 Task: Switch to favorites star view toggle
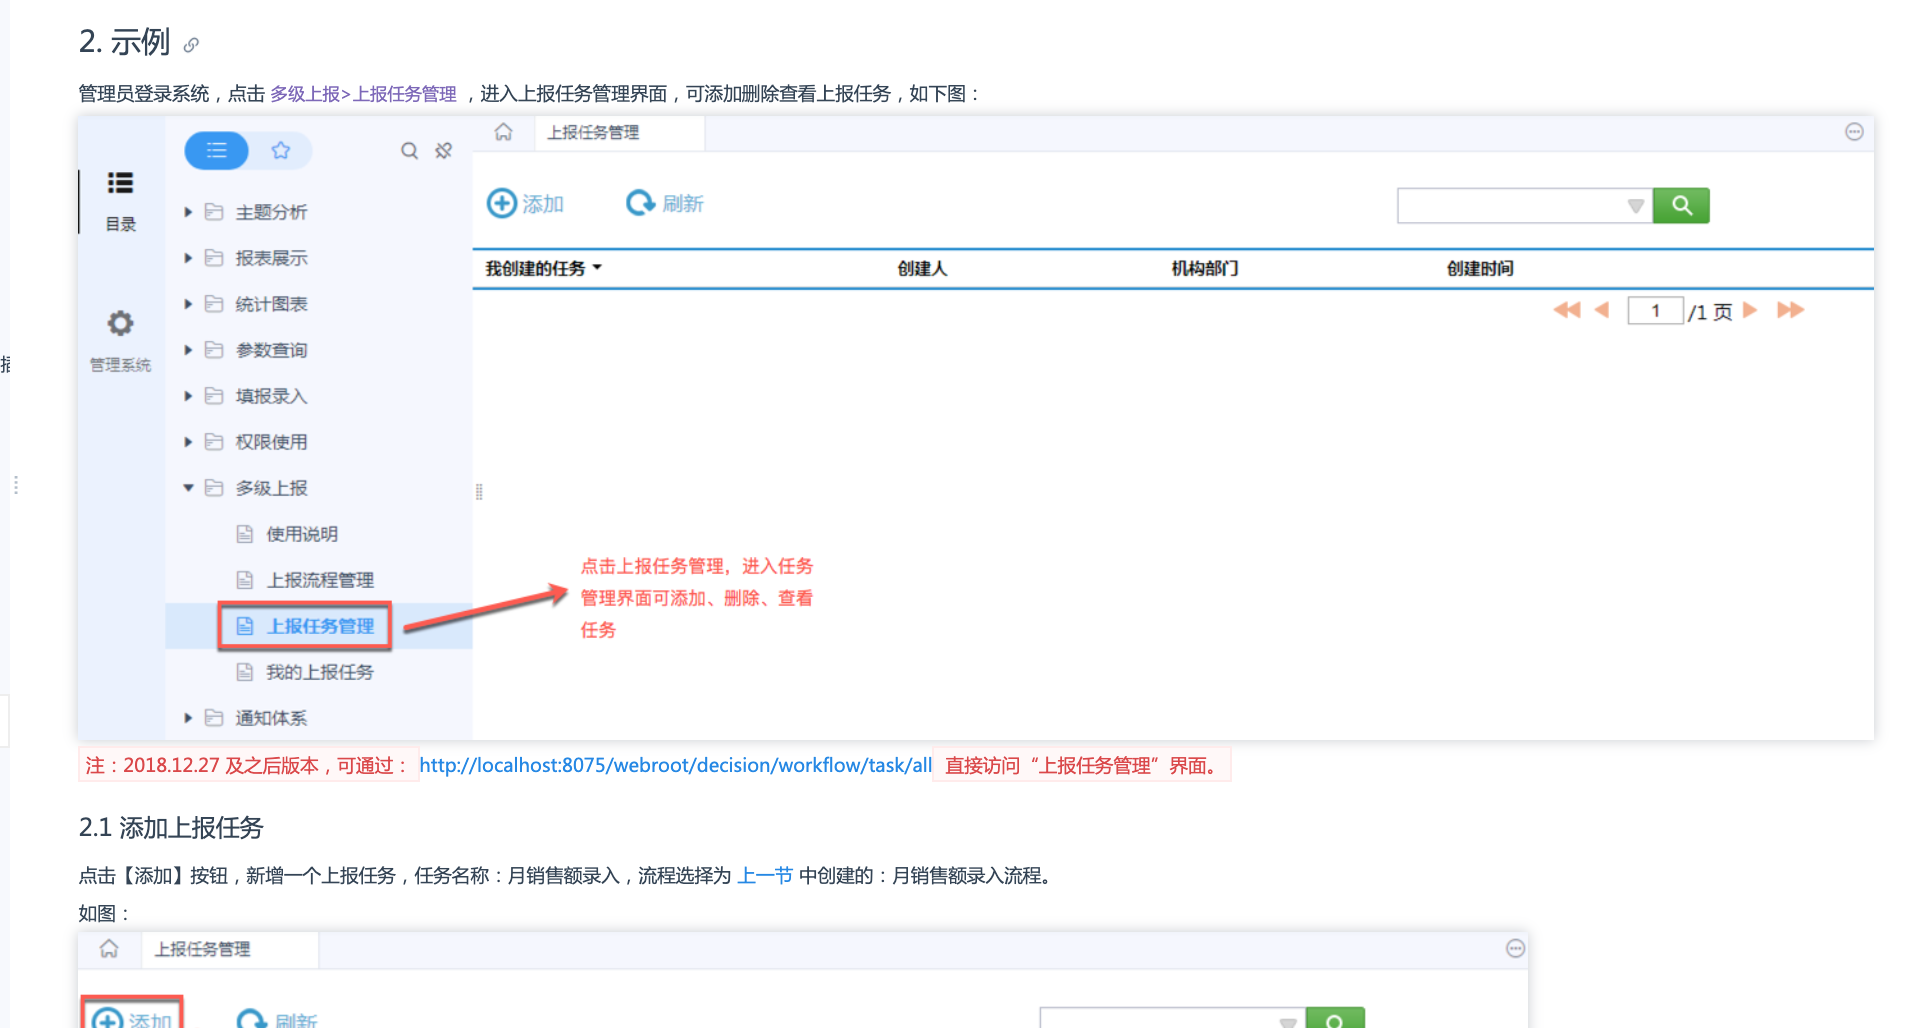pyautogui.click(x=281, y=151)
